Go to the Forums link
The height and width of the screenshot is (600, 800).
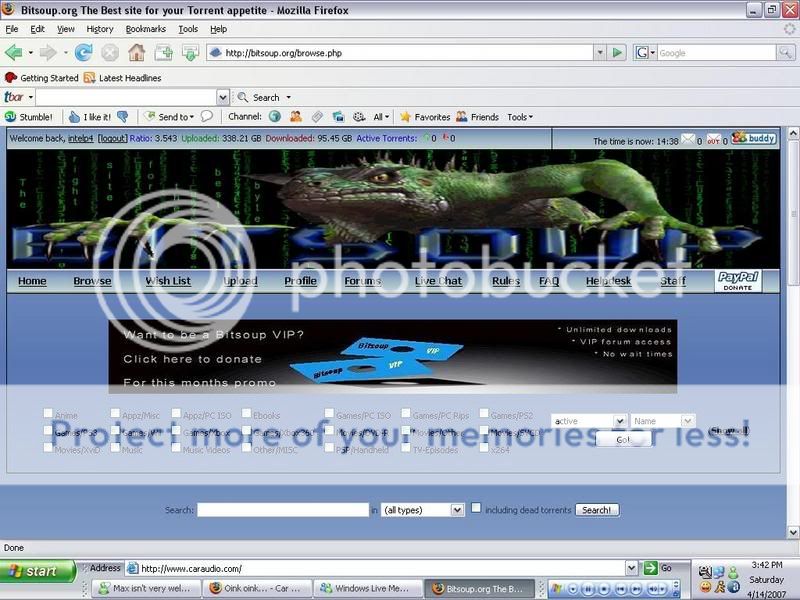point(363,281)
